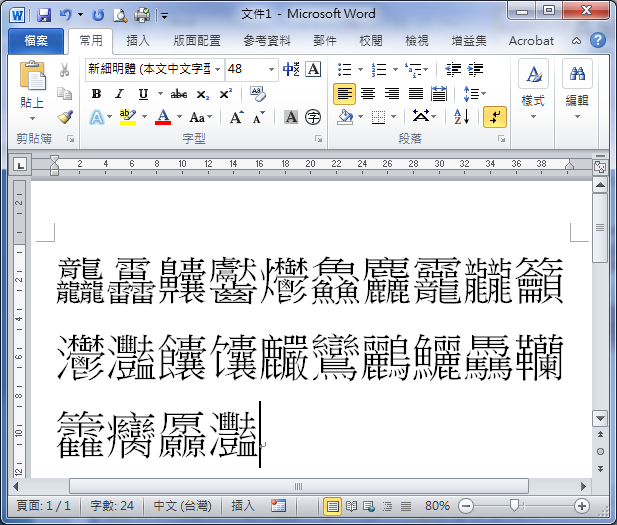Click the Clear Formatting eraser icon
This screenshot has height=525, width=617.
tap(258, 94)
